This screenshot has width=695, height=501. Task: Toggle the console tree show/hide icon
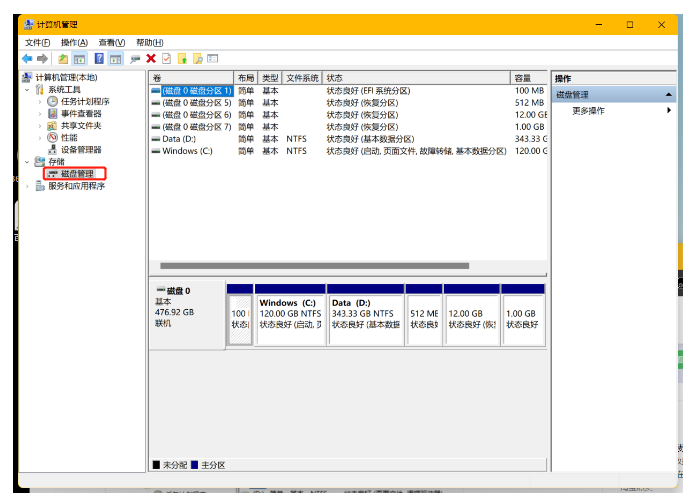(x=78, y=59)
